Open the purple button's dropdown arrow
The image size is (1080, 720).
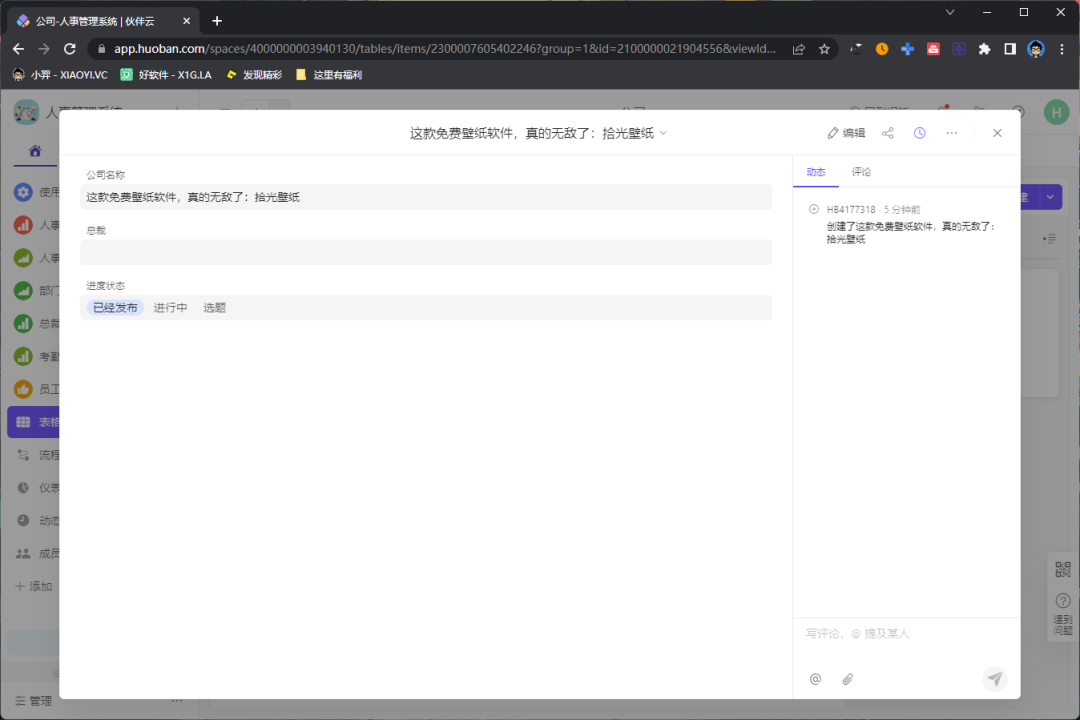1051,197
